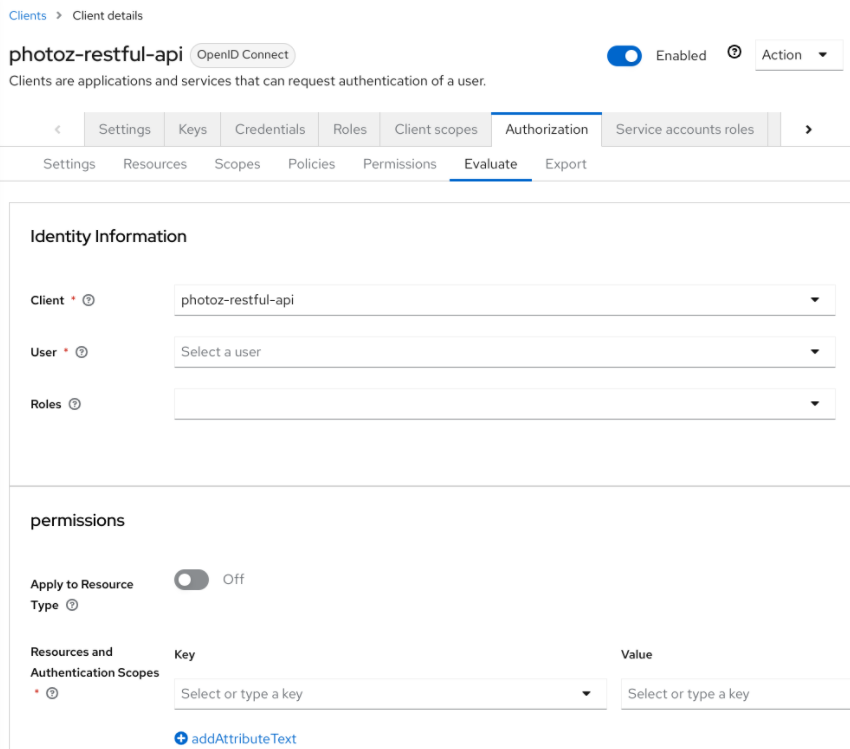Click the help icon next to Enabled
Image resolution: width=850 pixels, height=749 pixels.
[x=734, y=55]
